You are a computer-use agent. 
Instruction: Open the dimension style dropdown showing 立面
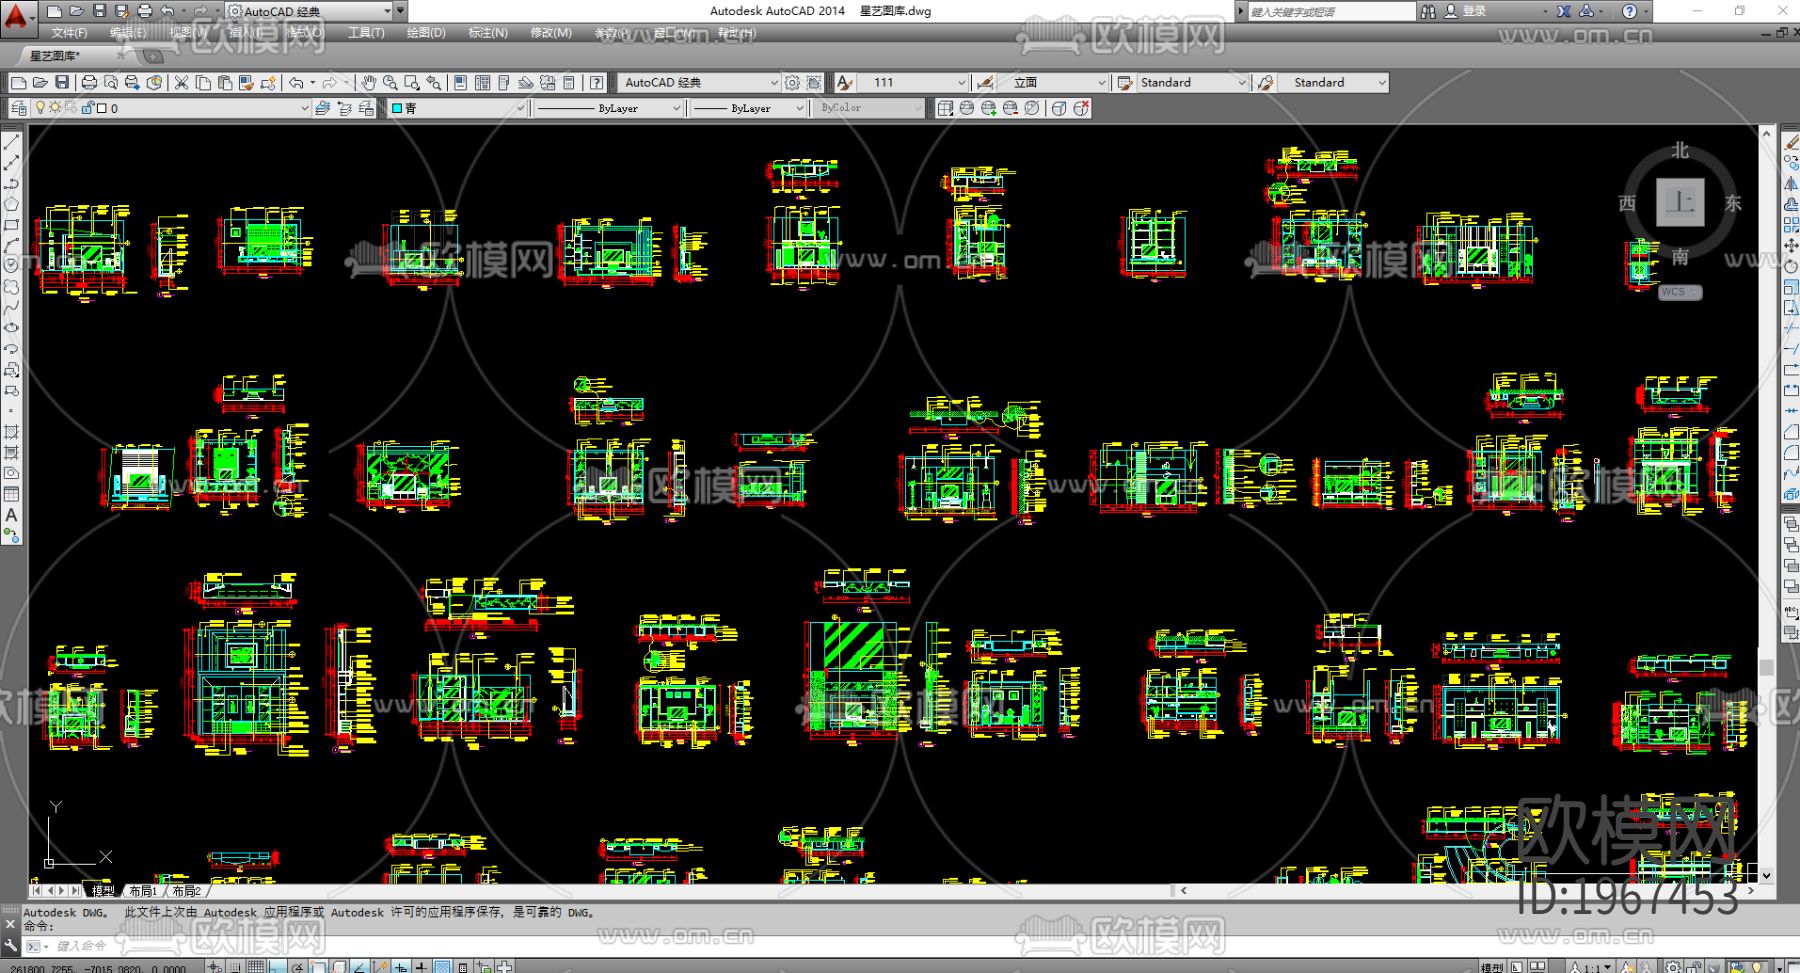pyautogui.click(x=1053, y=82)
